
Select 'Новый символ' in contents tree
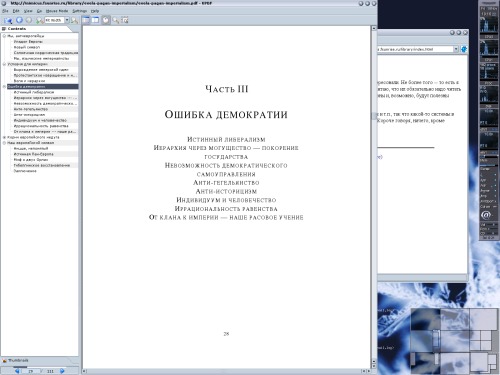tap(27, 47)
